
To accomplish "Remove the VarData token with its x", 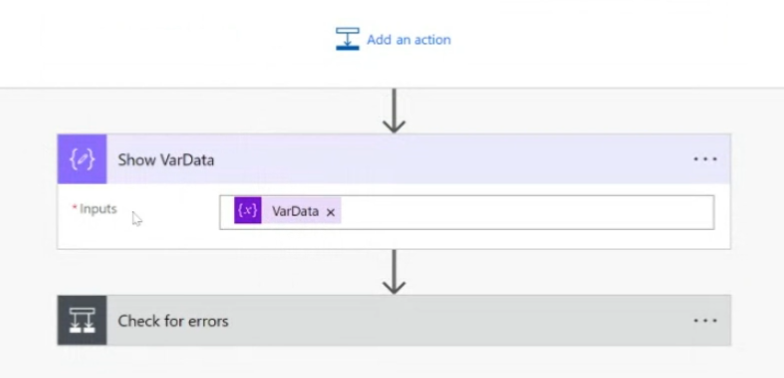I will (330, 212).
